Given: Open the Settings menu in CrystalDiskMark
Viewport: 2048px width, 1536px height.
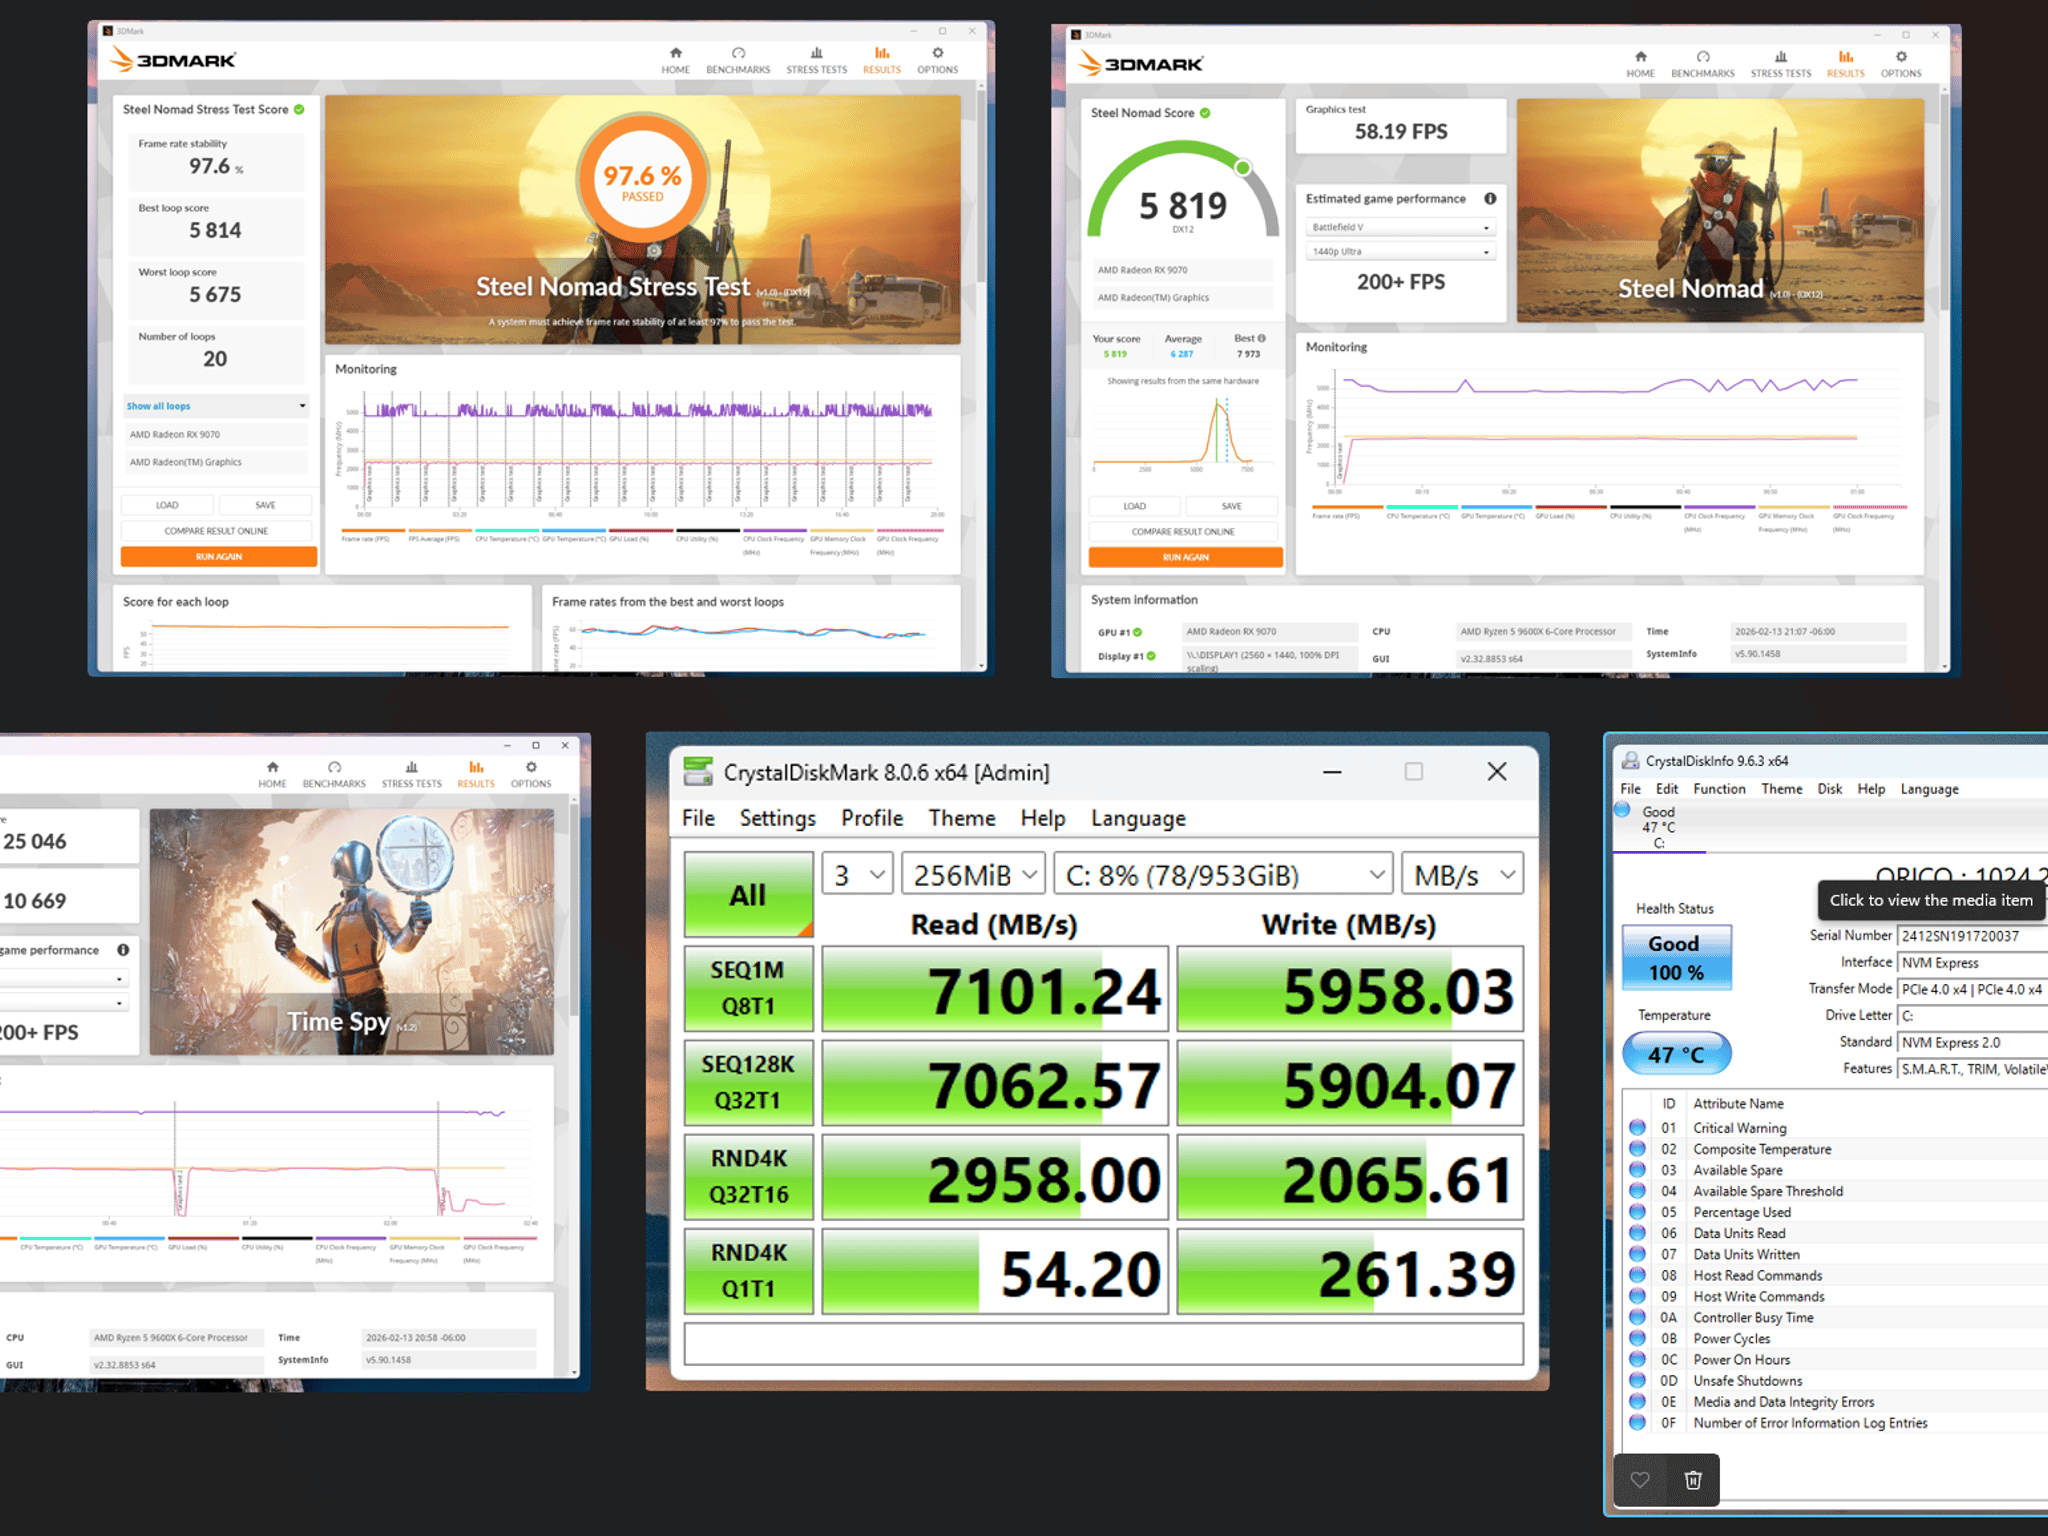Looking at the screenshot, I should pyautogui.click(x=777, y=818).
